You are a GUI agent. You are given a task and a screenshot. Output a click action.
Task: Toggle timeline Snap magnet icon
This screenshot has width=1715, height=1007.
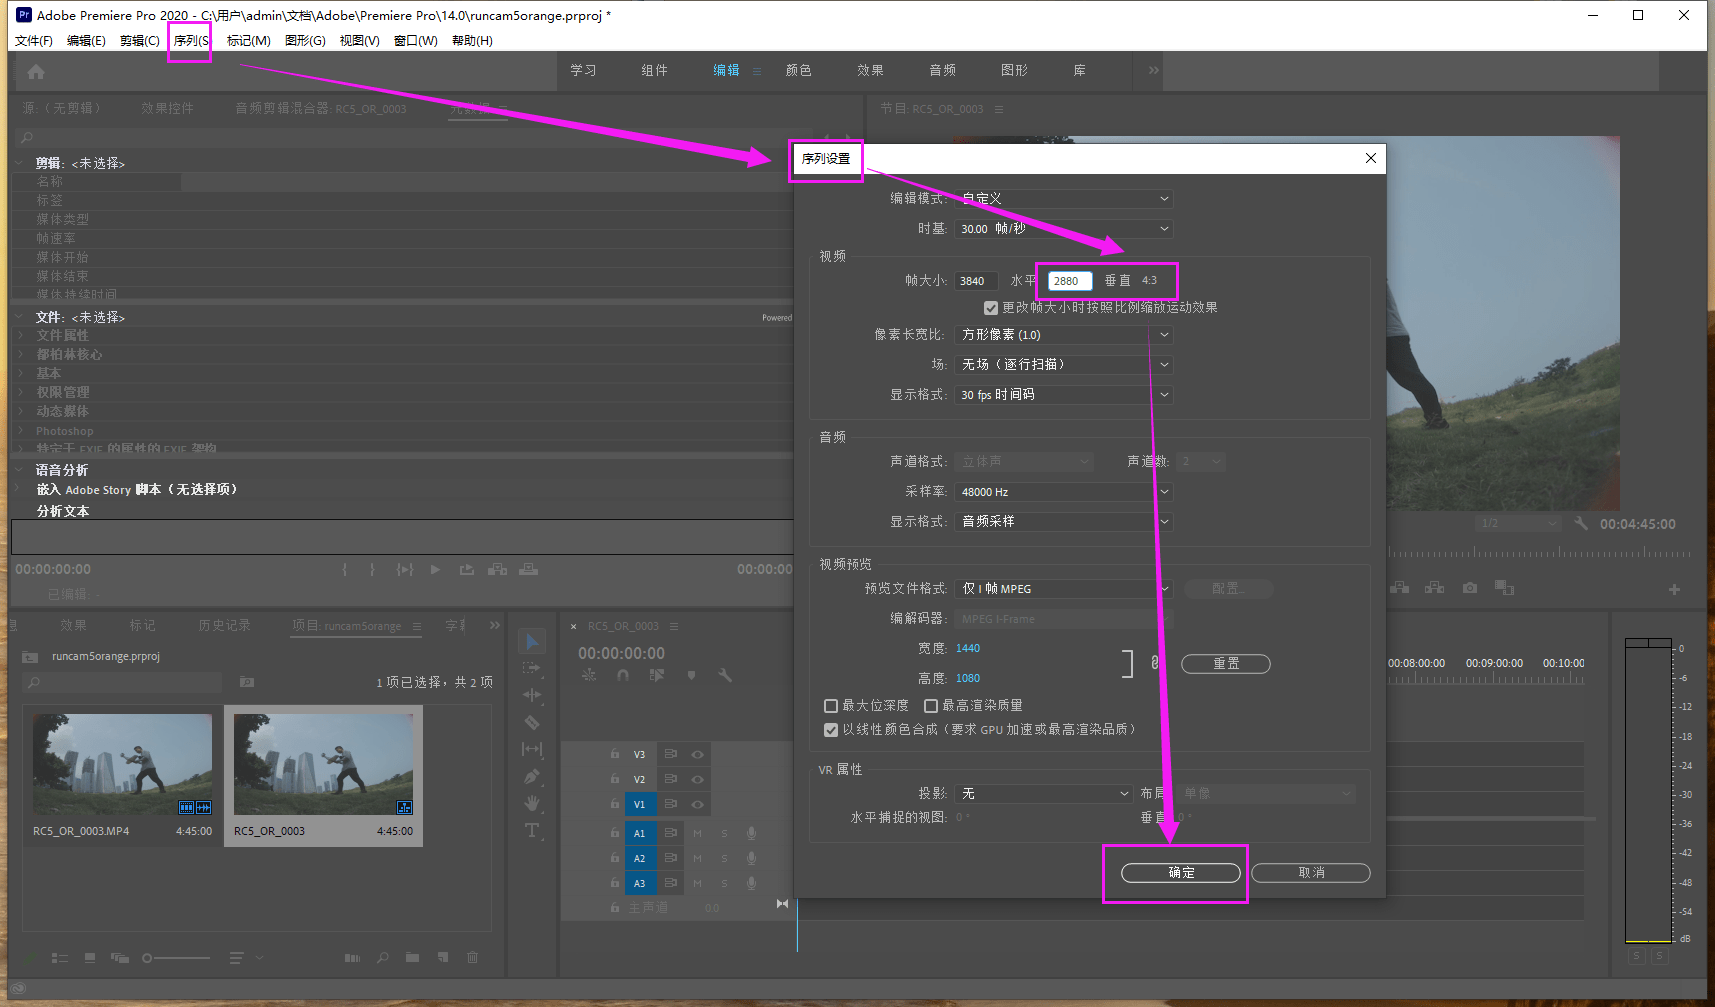(x=623, y=675)
